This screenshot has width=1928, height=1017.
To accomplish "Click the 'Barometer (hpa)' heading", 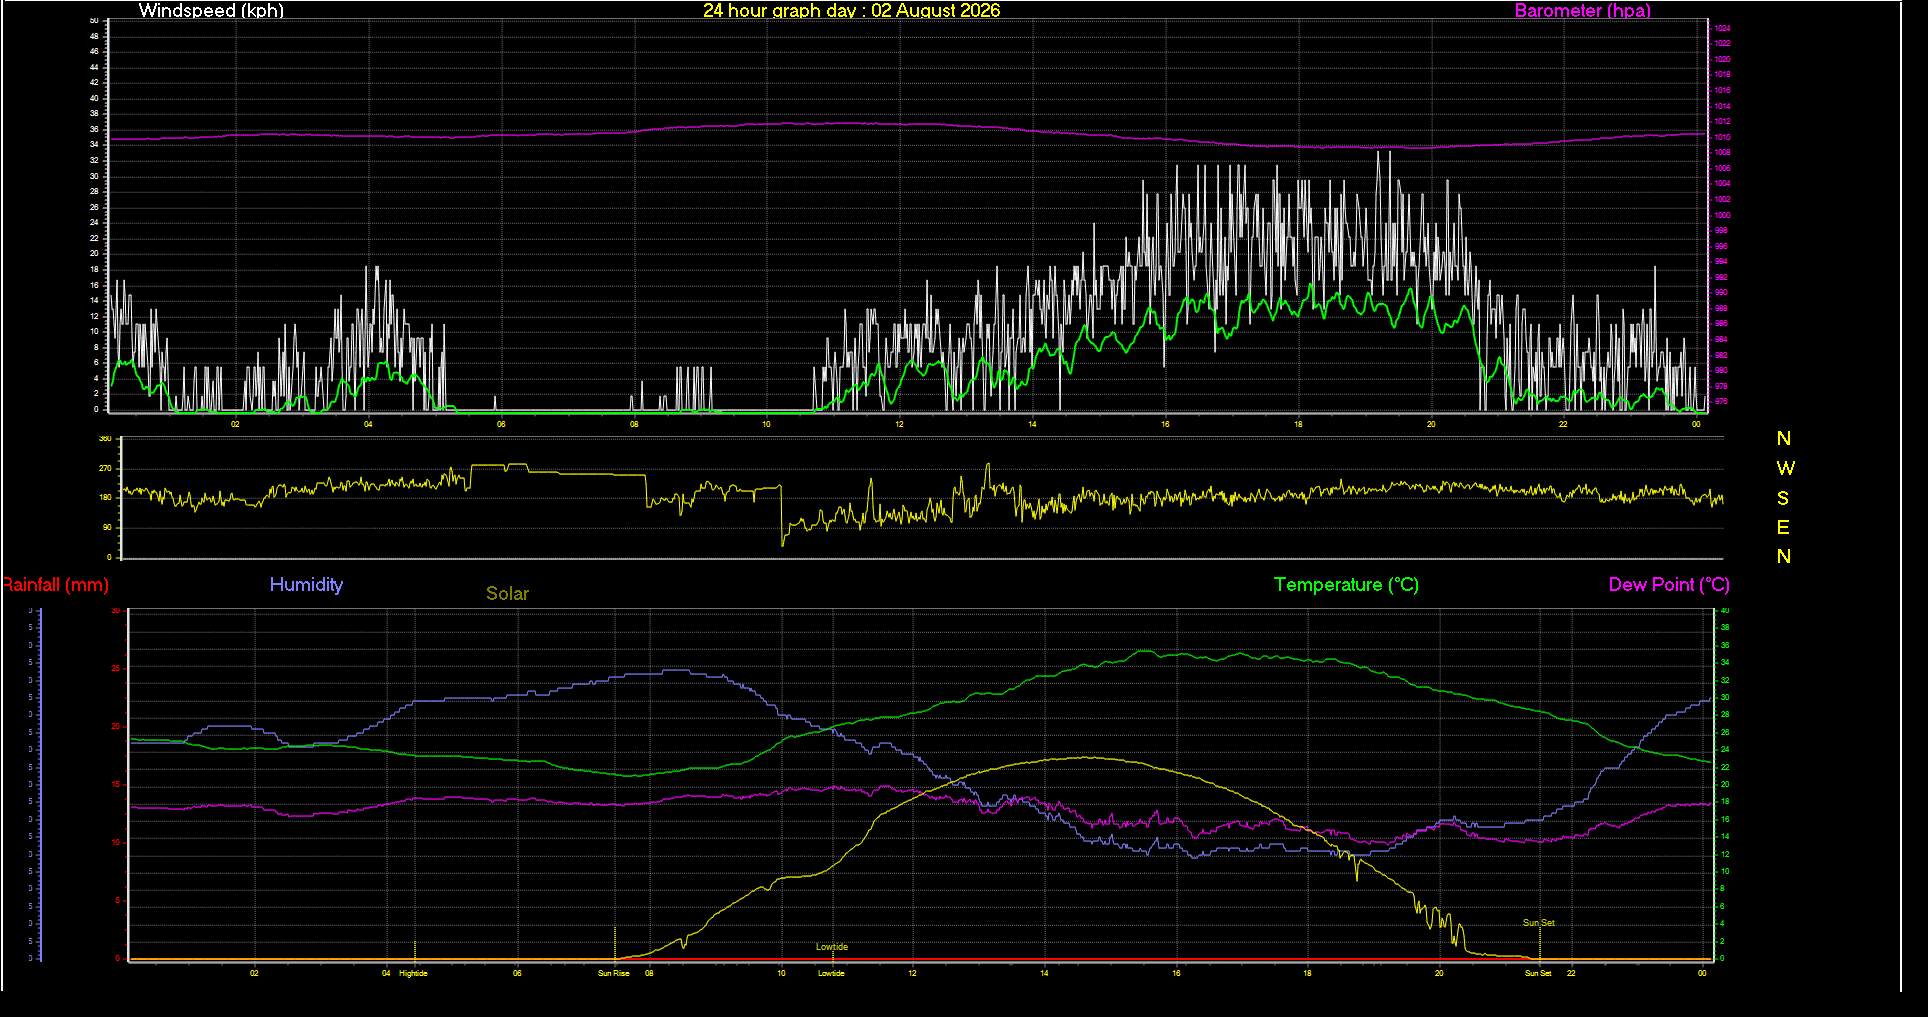I will (1582, 11).
